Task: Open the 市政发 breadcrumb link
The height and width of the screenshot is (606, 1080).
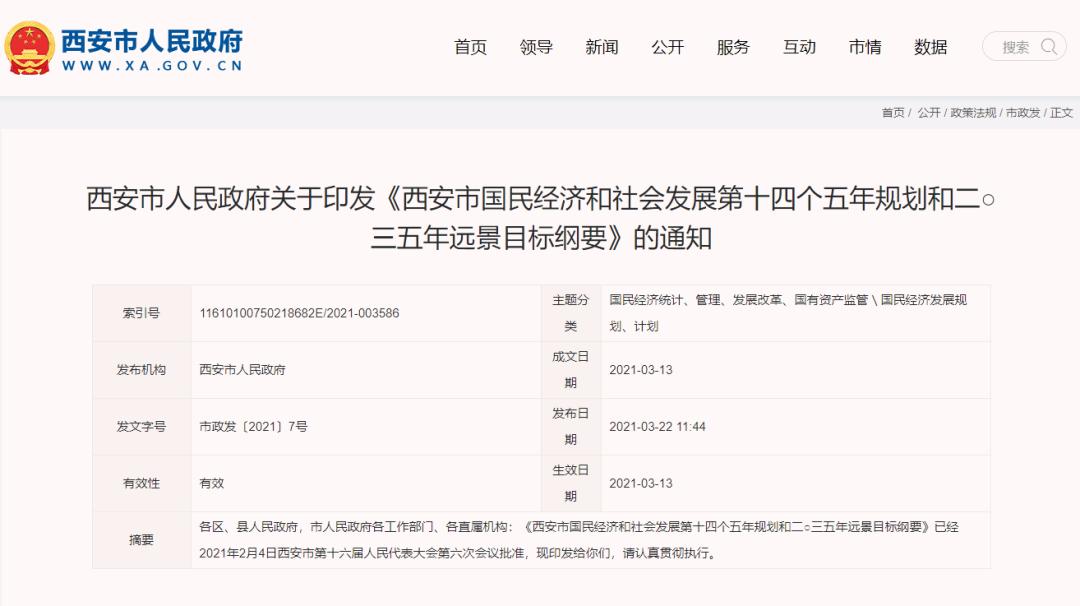Action: coord(1019,113)
